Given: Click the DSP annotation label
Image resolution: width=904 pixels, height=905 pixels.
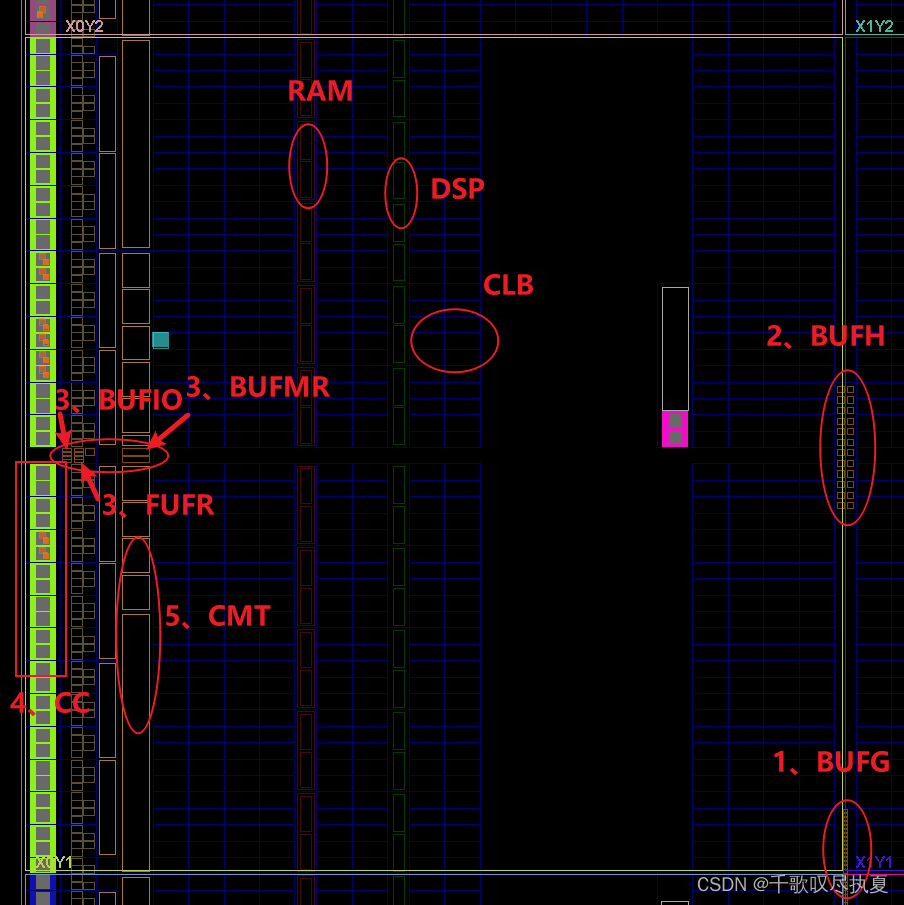Looking at the screenshot, I should pyautogui.click(x=457, y=189).
